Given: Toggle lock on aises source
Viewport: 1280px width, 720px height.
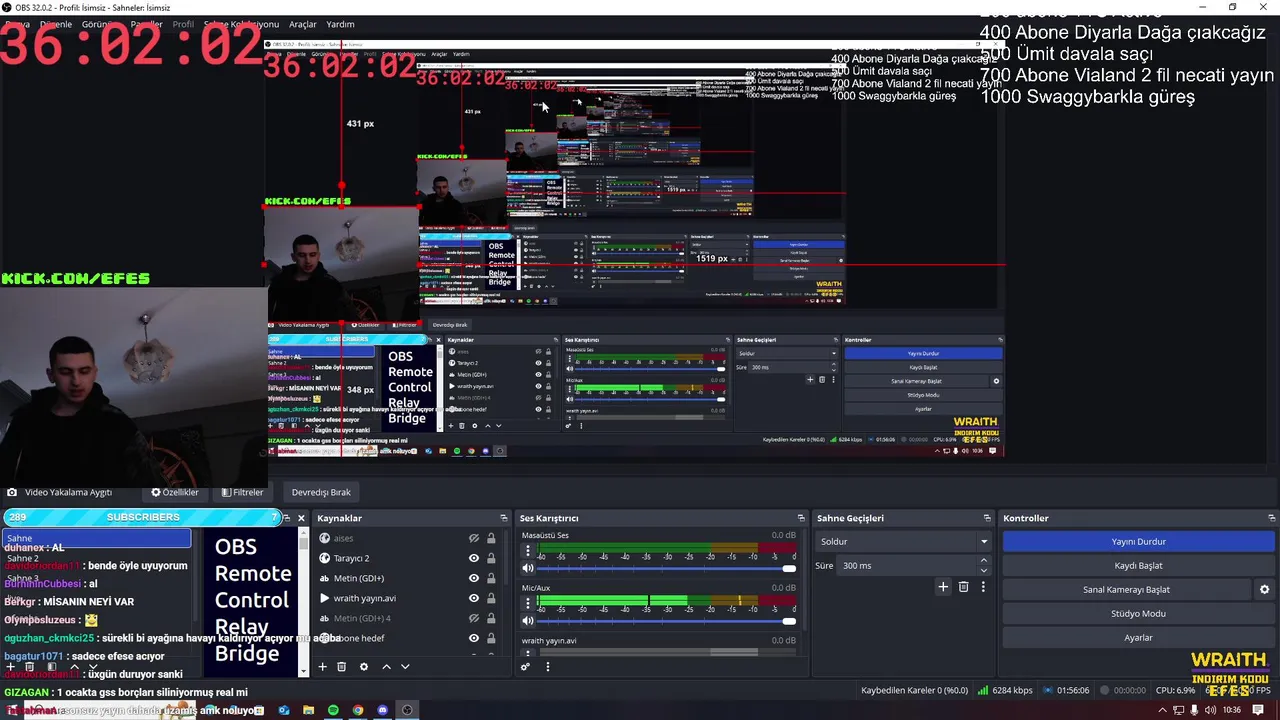Looking at the screenshot, I should tap(491, 538).
